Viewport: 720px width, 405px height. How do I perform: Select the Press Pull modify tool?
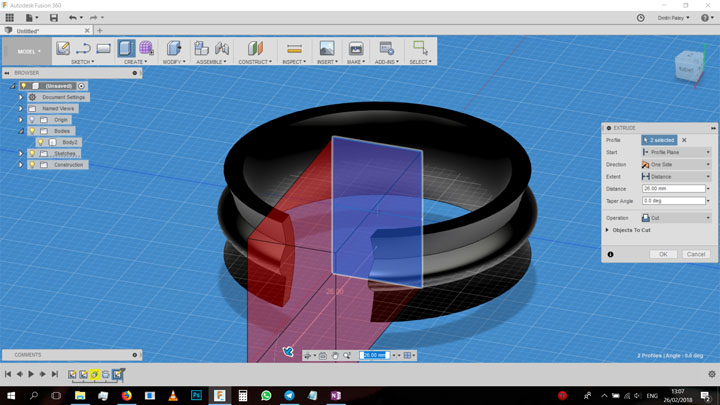(x=174, y=48)
